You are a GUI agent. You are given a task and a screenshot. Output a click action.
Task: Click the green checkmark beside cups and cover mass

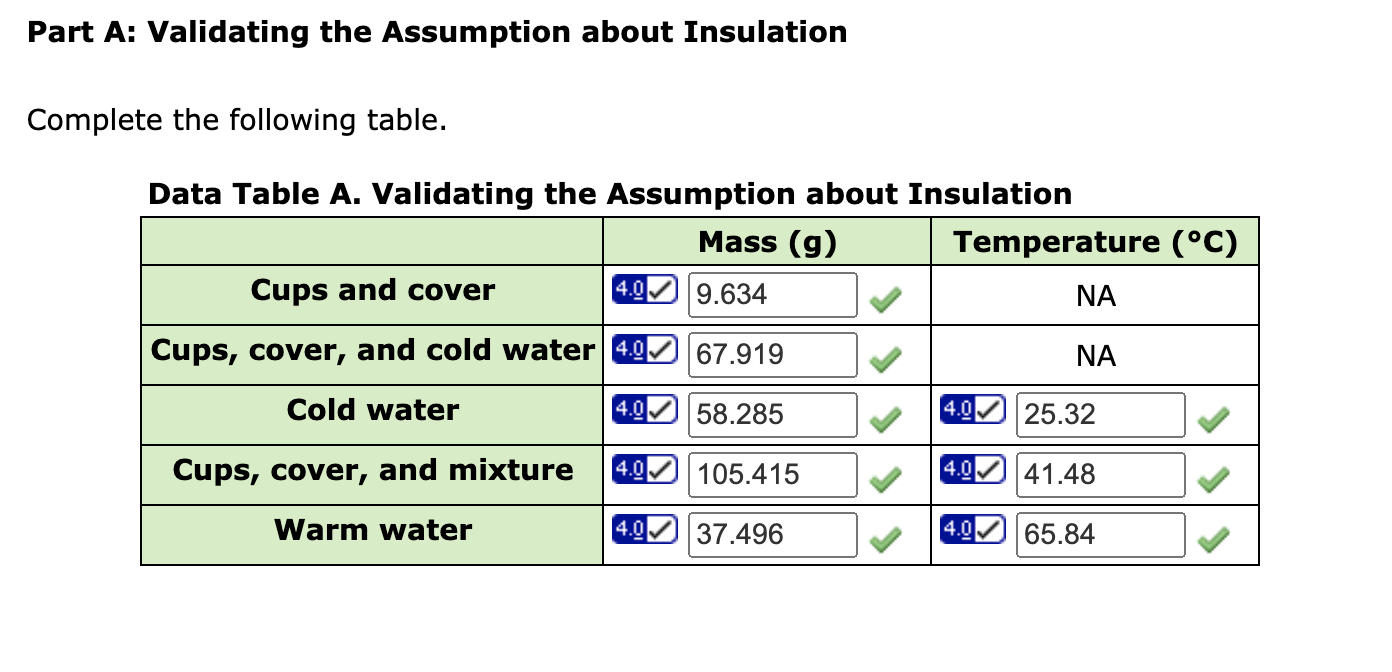point(885,301)
